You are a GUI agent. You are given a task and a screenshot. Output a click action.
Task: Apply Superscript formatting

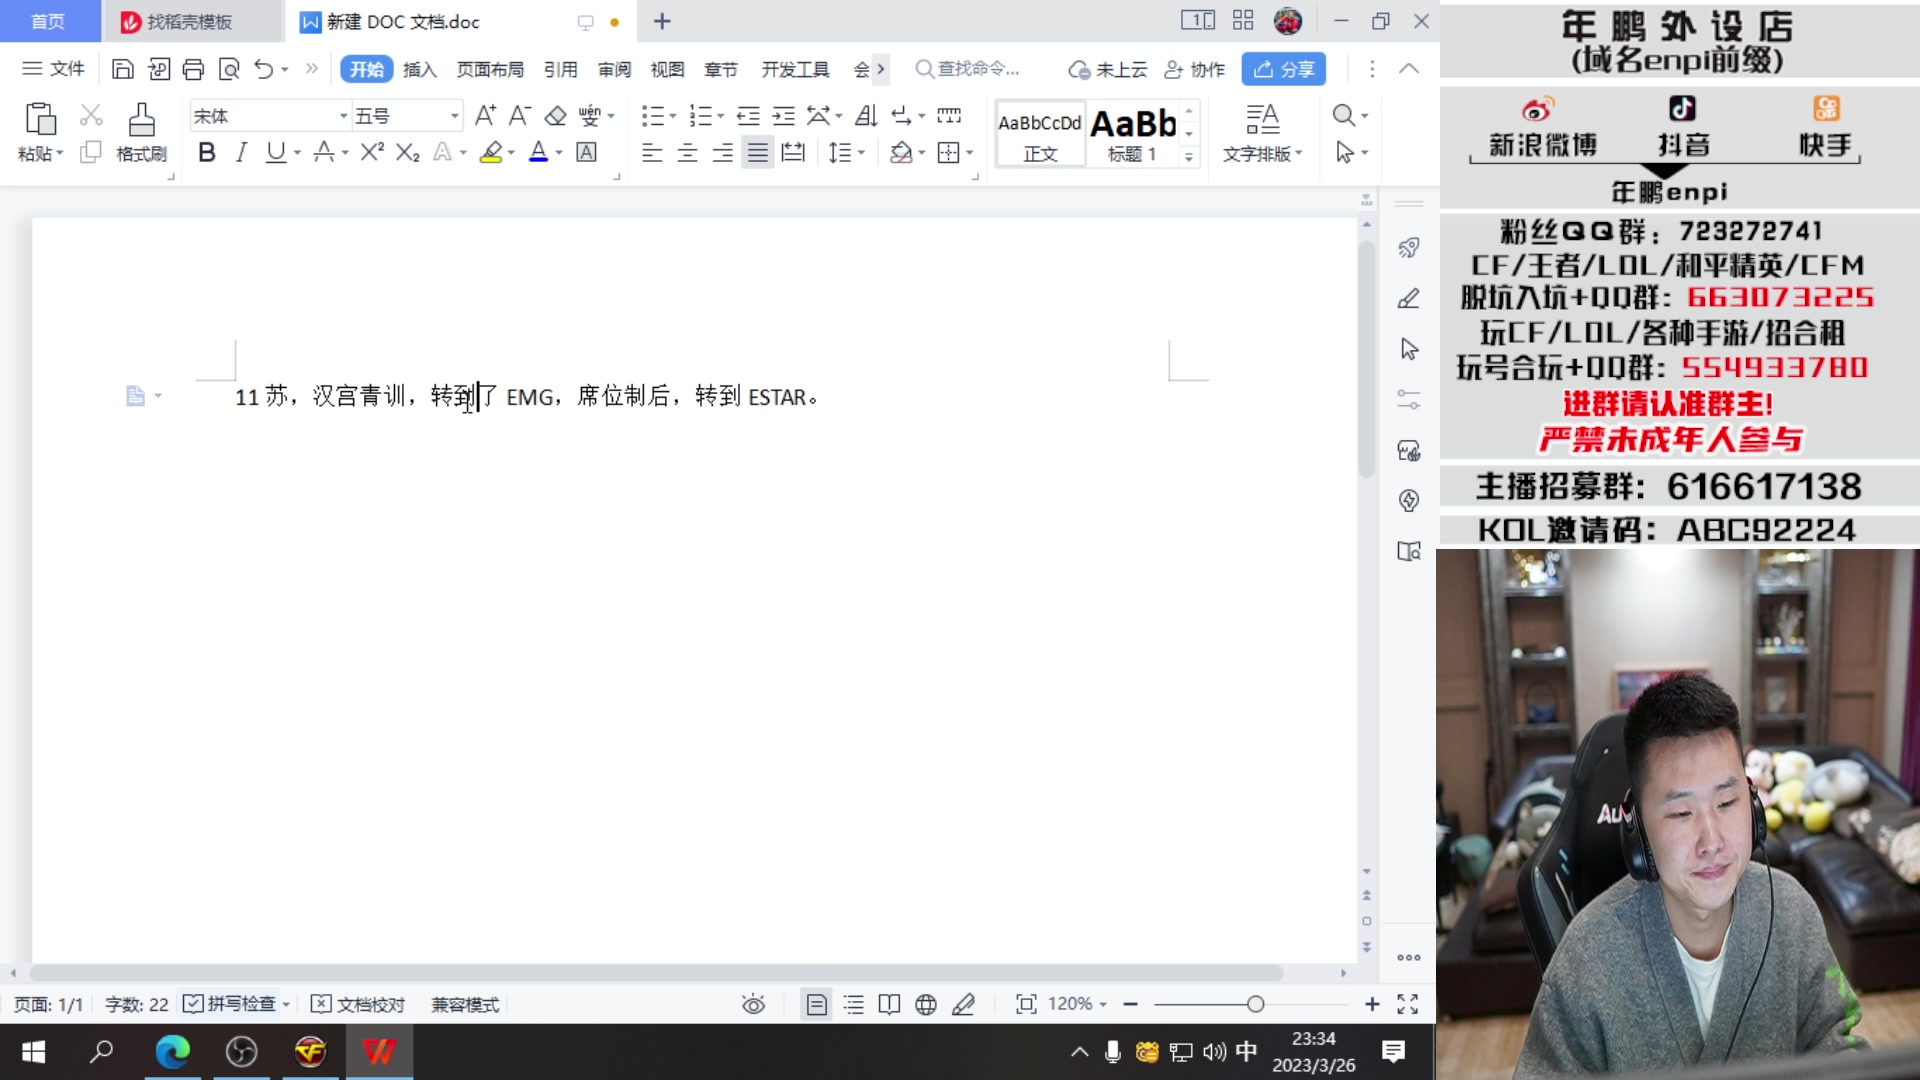click(x=372, y=152)
